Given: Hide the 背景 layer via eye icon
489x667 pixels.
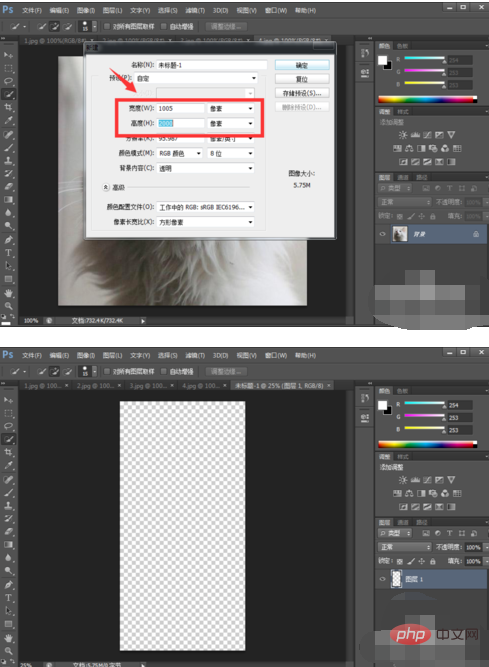Looking at the screenshot, I should click(383, 234).
